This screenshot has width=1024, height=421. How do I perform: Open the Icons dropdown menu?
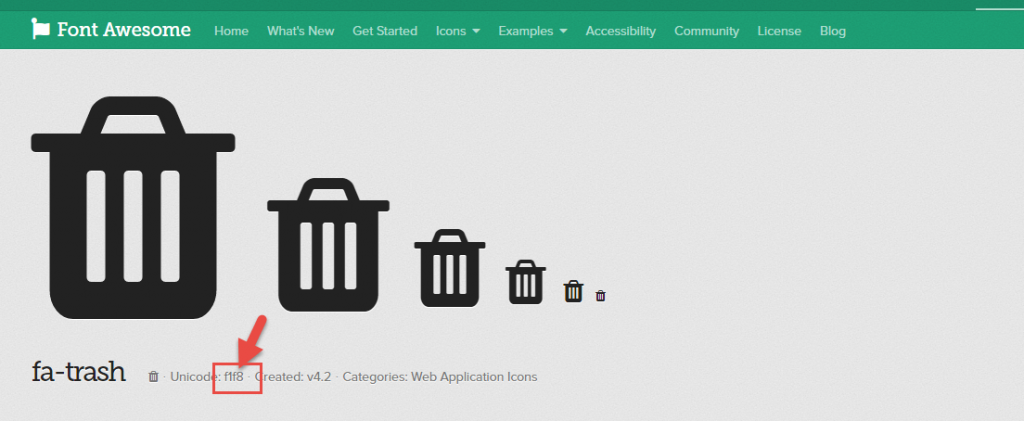tap(458, 31)
